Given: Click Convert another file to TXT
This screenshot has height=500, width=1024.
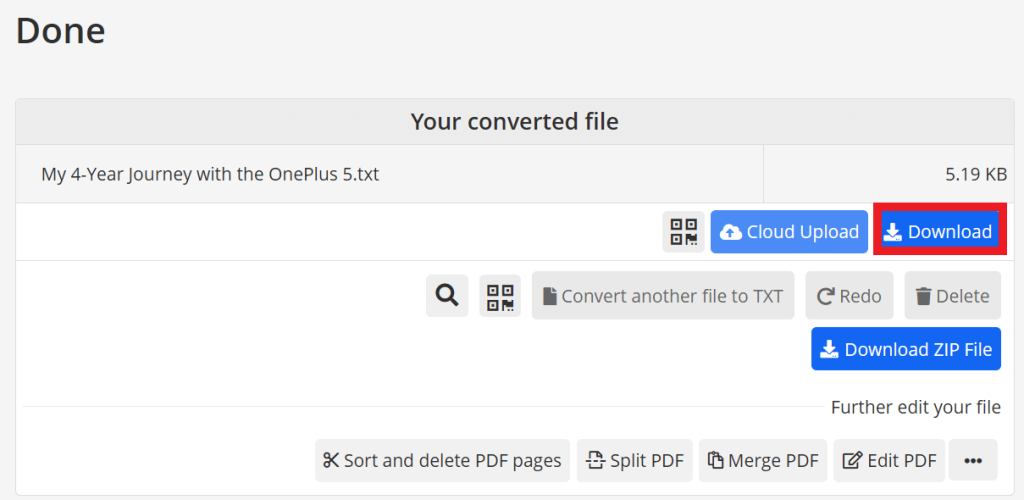Looking at the screenshot, I should click(x=662, y=296).
